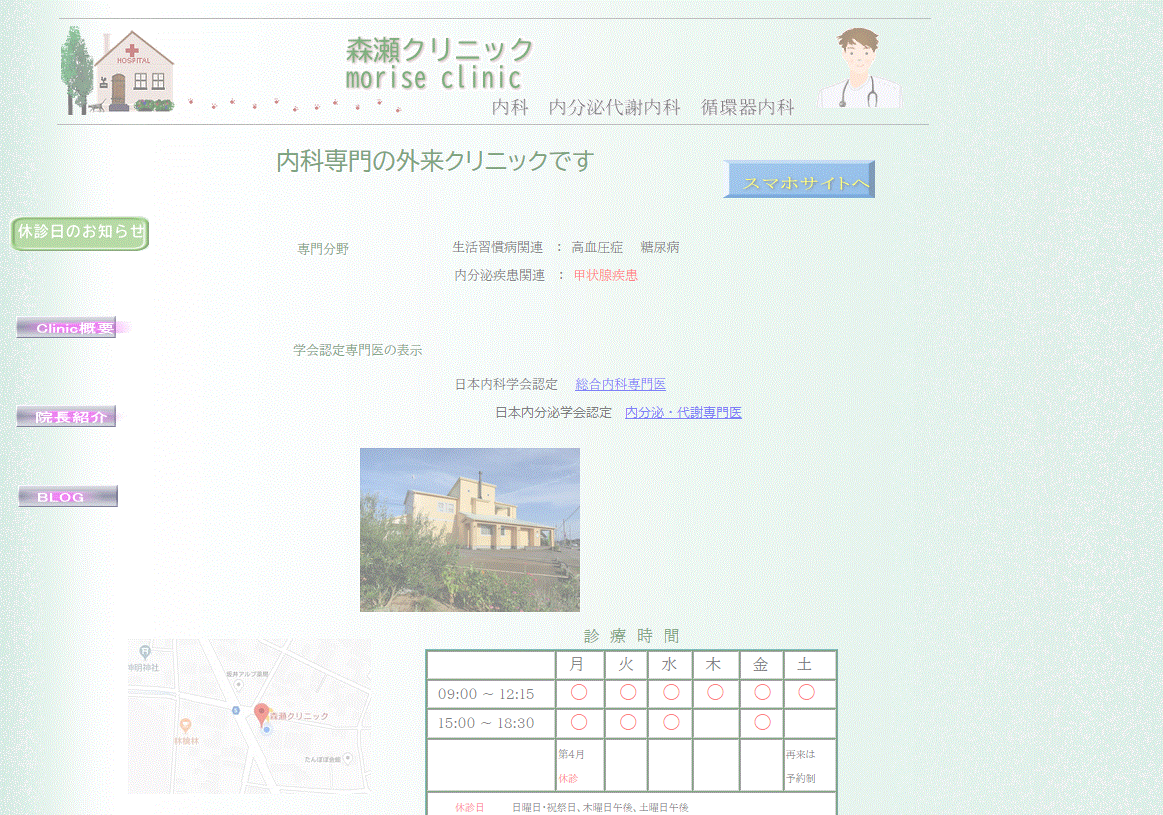Click the Monday morning circle in schedule
This screenshot has width=1163, height=815.
click(579, 693)
